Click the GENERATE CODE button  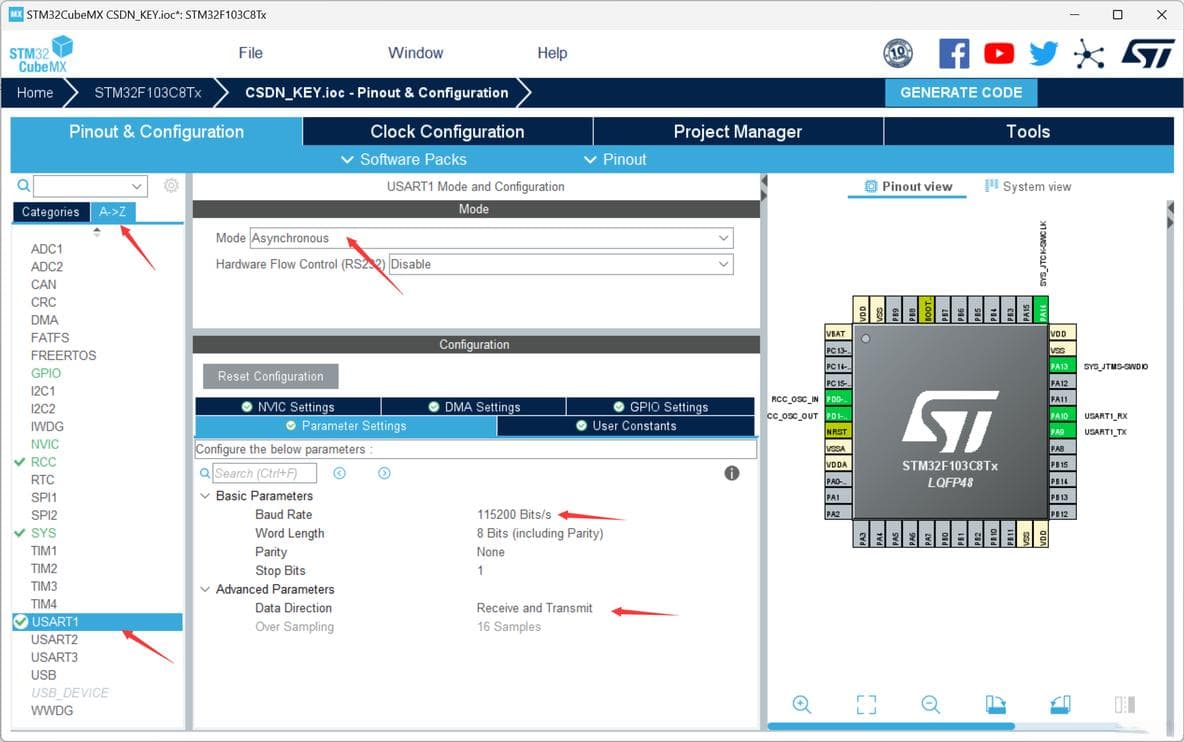960,92
